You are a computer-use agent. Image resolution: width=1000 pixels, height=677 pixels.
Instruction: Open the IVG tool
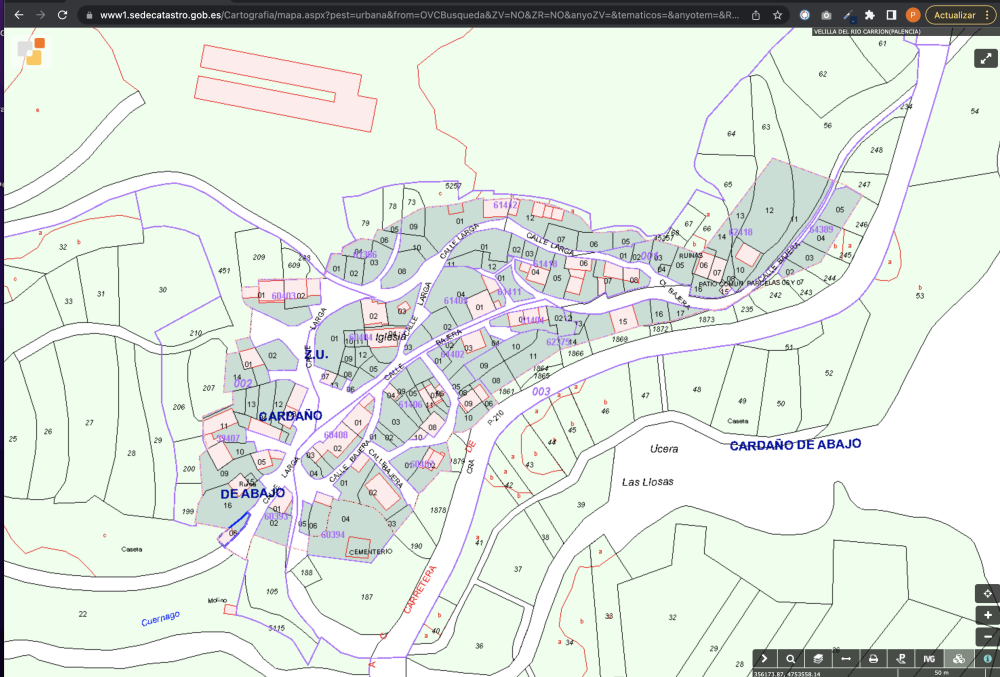point(929,659)
